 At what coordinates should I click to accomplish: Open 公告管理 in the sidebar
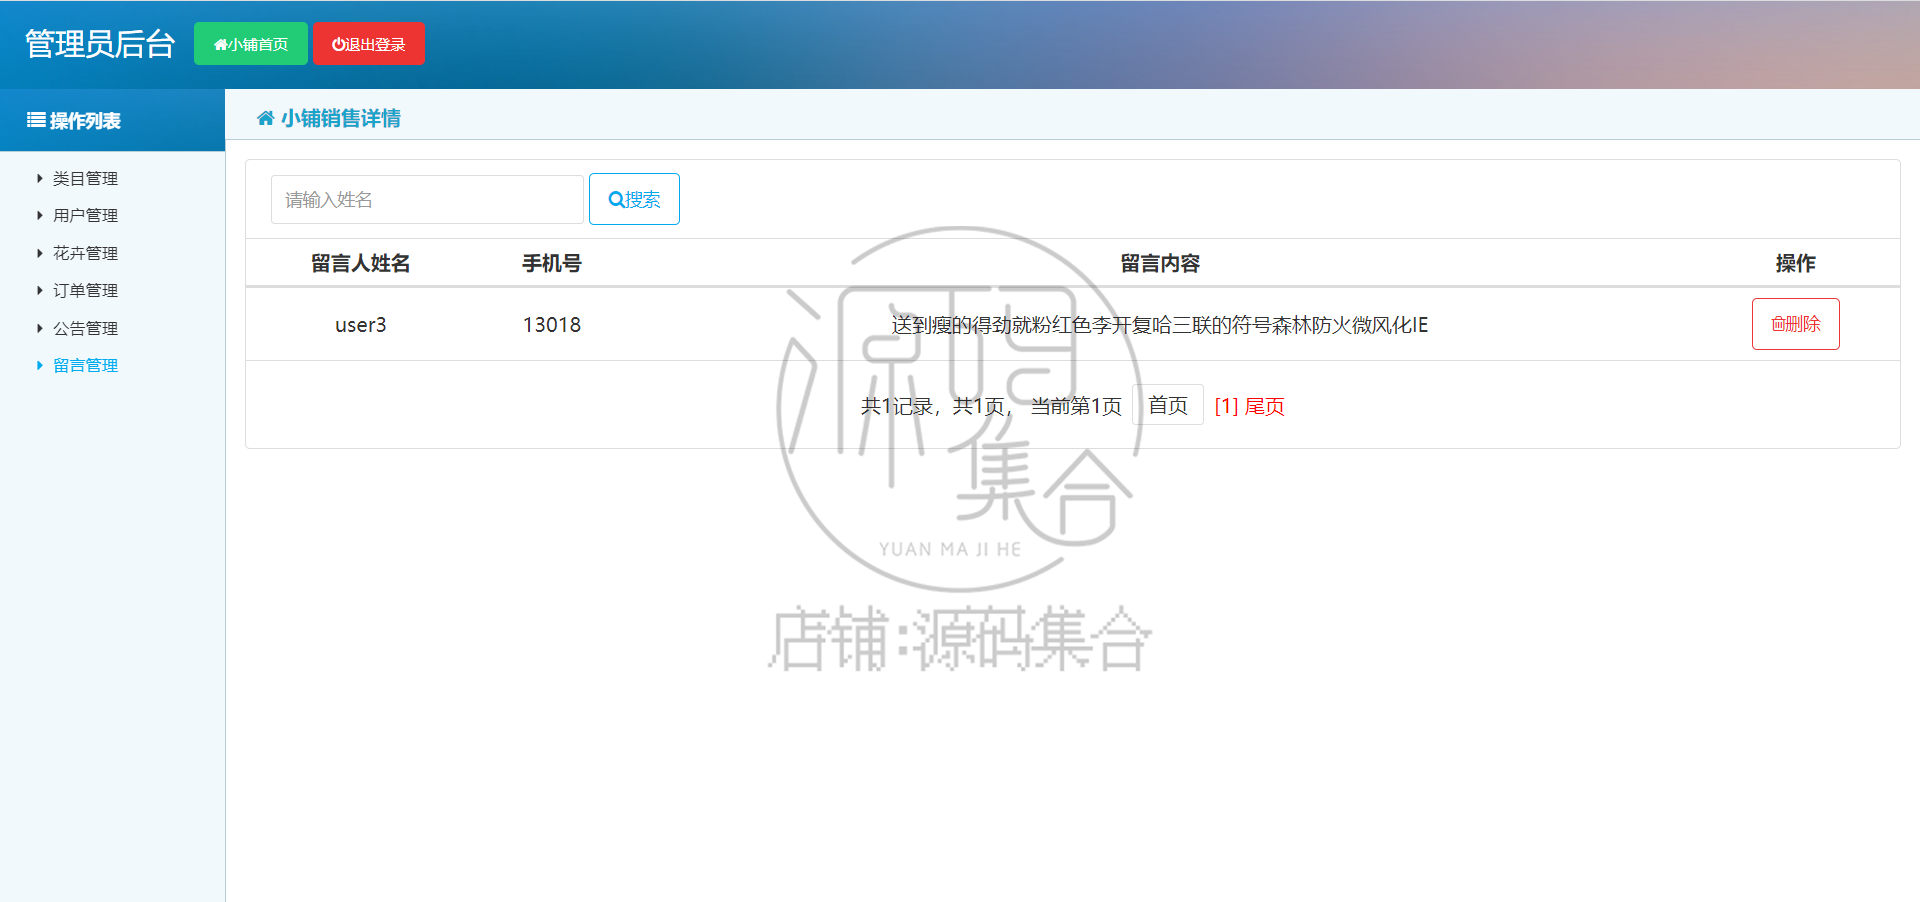coord(85,328)
